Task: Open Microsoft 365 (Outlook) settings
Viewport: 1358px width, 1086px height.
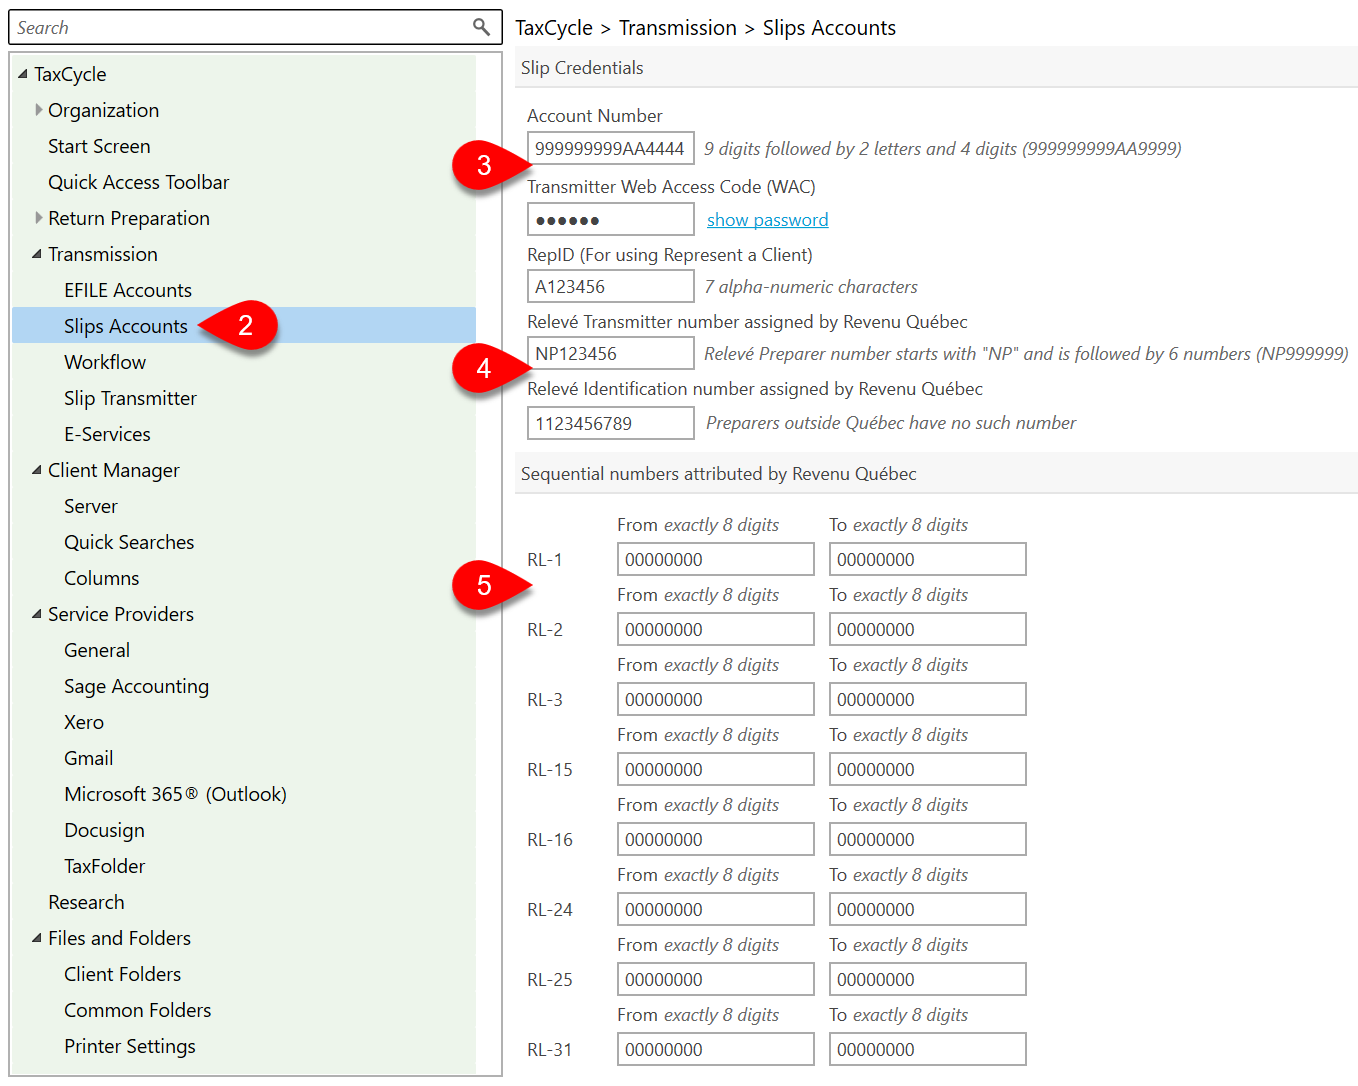Action: coord(175,794)
